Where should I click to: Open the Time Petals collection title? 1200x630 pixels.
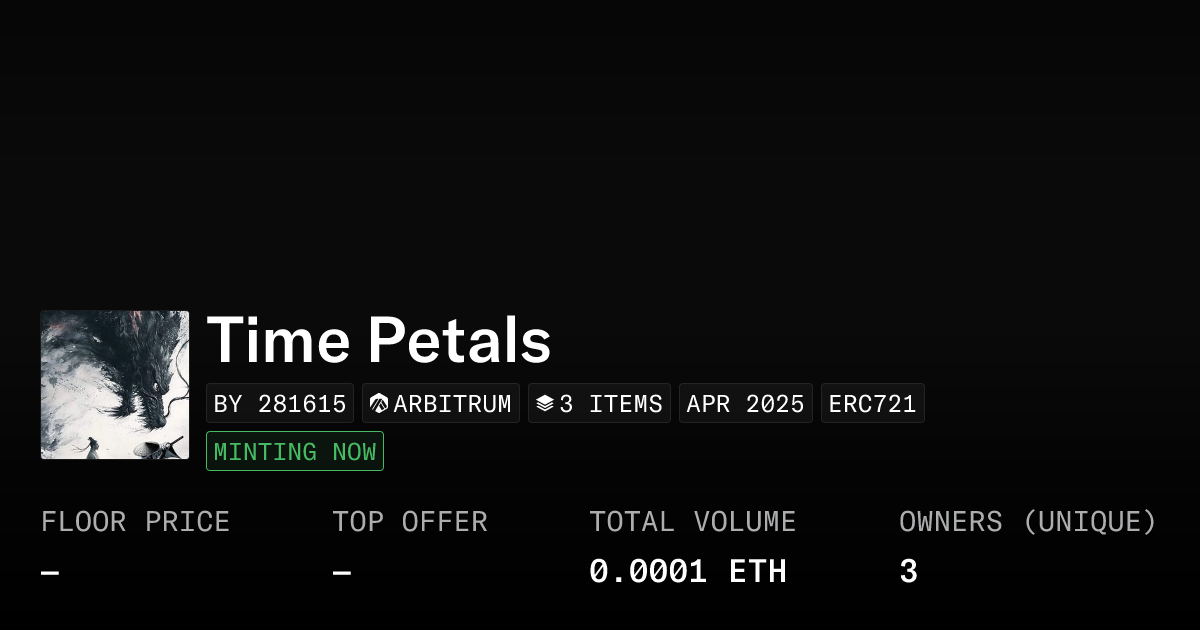(379, 340)
